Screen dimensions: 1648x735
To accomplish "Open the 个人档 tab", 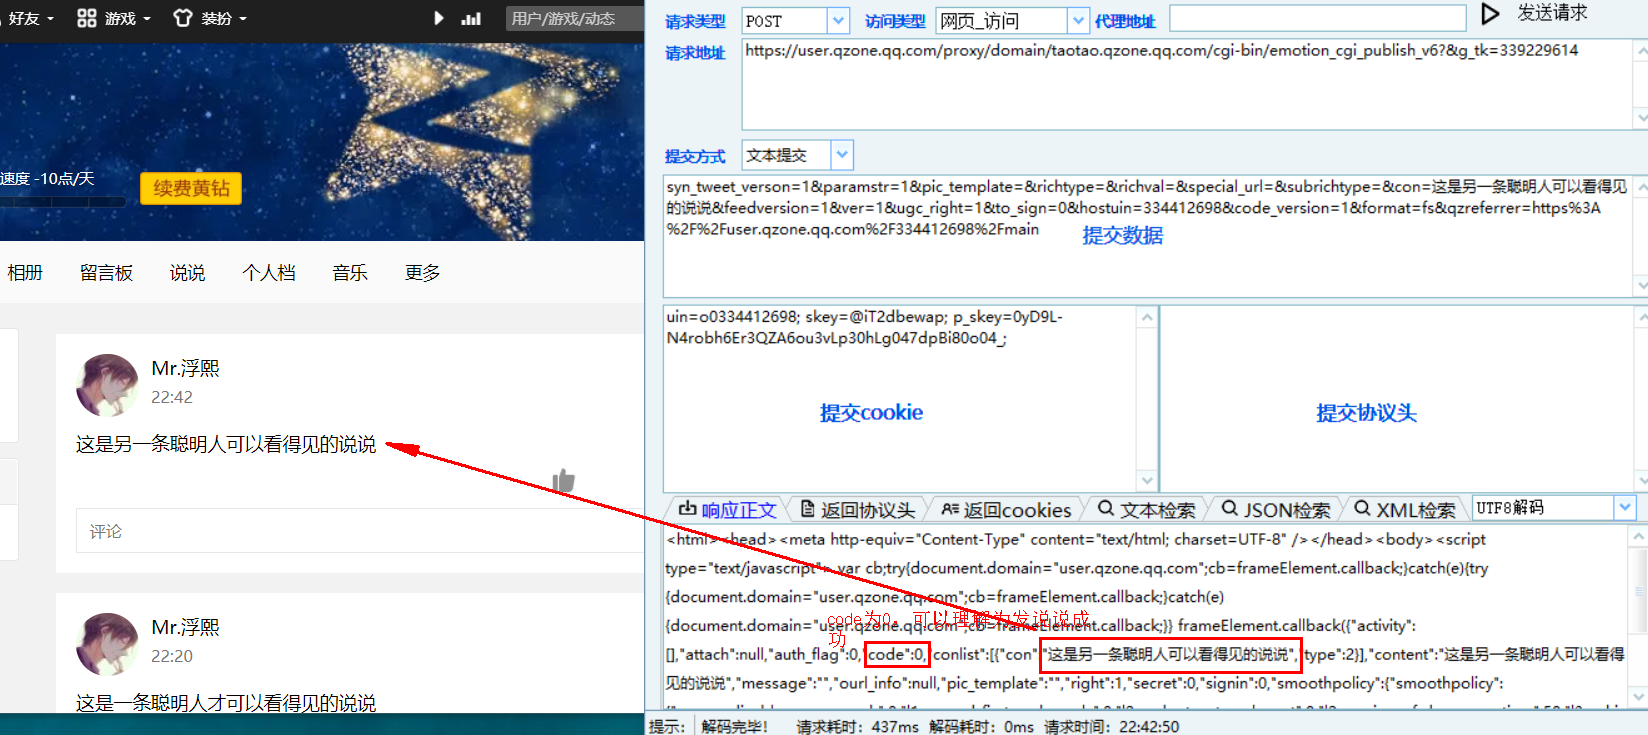I will point(269,273).
